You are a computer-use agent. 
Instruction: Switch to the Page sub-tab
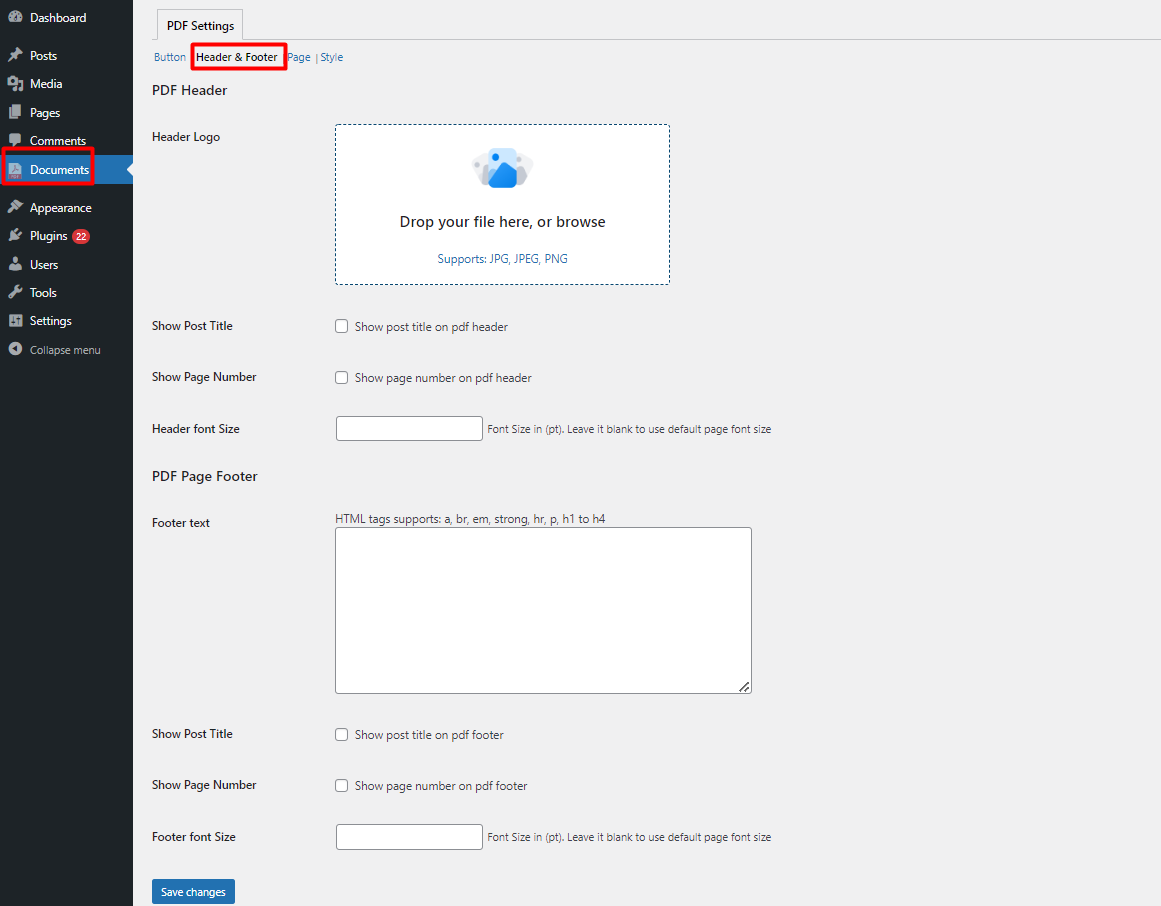click(299, 57)
